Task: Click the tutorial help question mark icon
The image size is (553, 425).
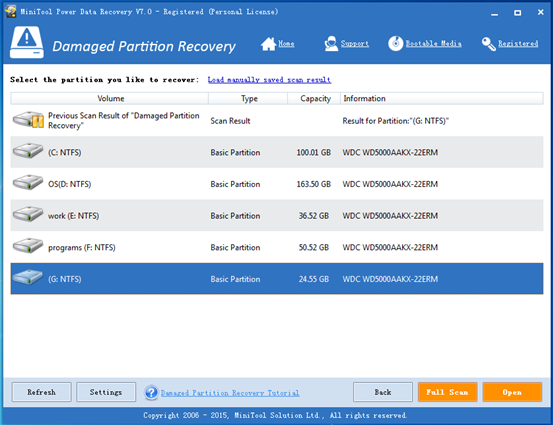Action: tap(151, 392)
